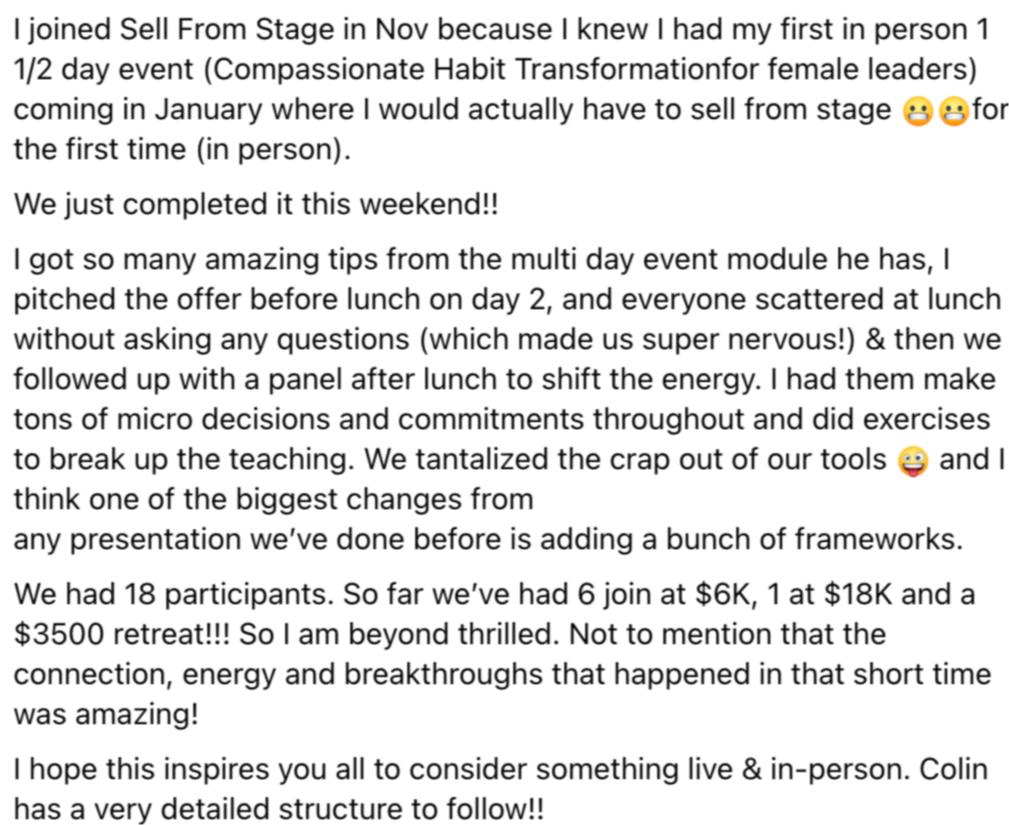Image resolution: width=1009 pixels, height=825 pixels.
Task: Click the name 'Colin' in last paragraph
Action: coord(953,769)
